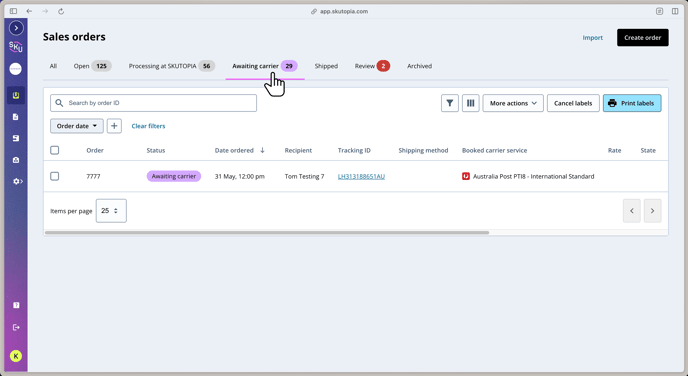This screenshot has width=688, height=376.
Task: Click the magnifier icon in the search box
Action: pos(59,103)
